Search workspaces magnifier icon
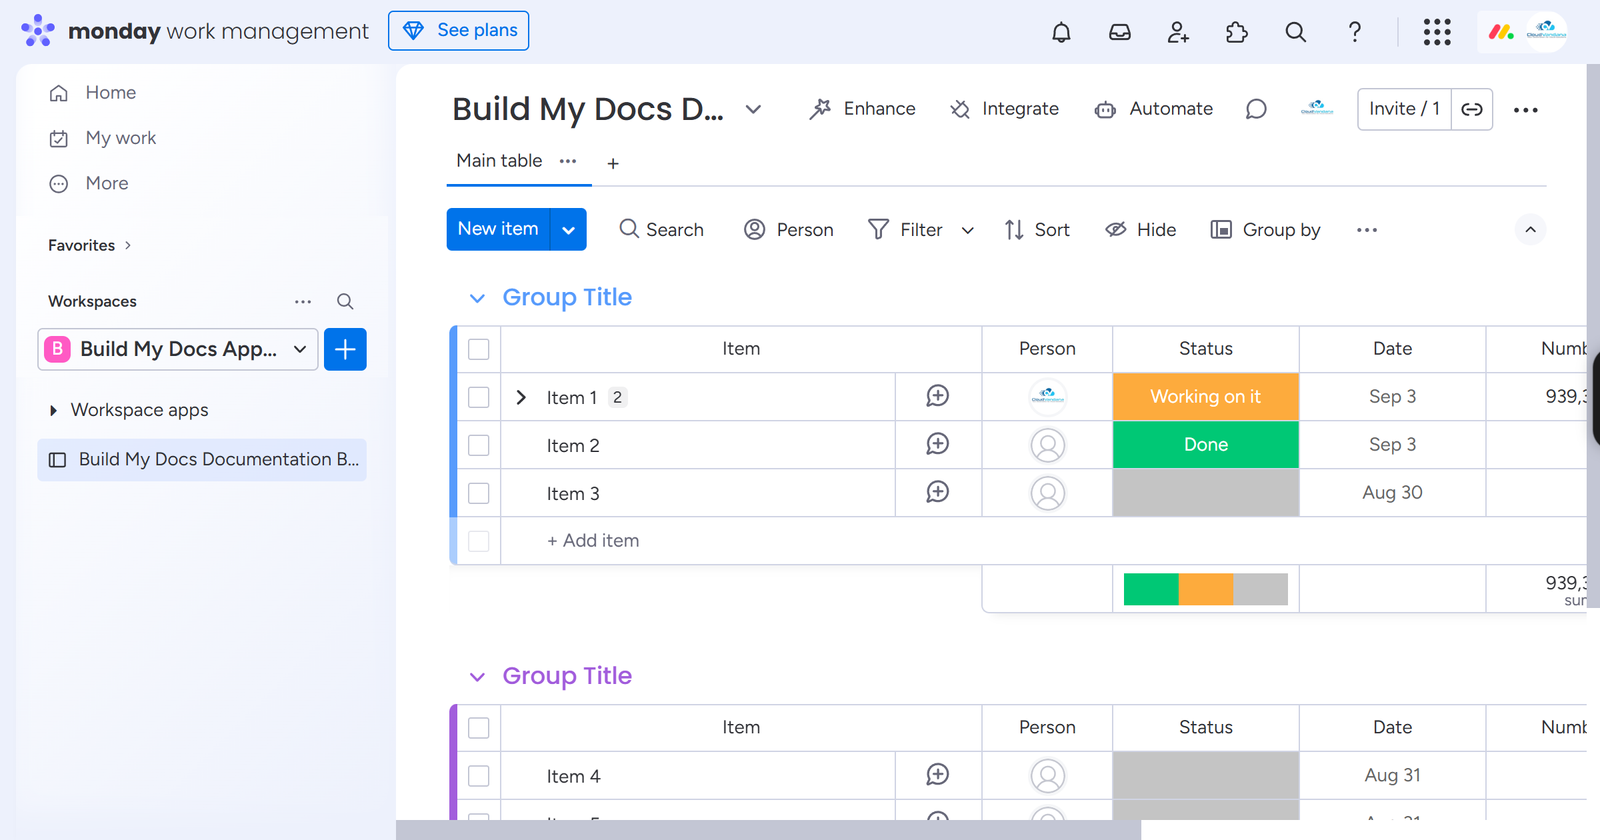Image resolution: width=1600 pixels, height=840 pixels. click(x=345, y=301)
